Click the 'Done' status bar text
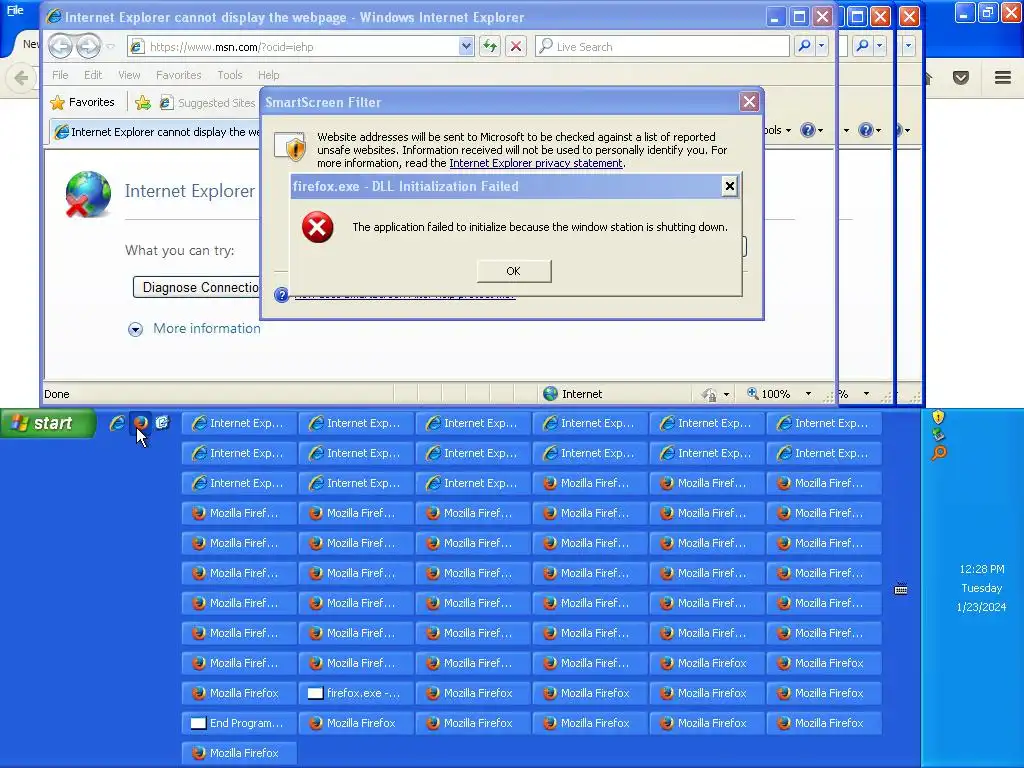This screenshot has width=1024, height=768. point(57,394)
